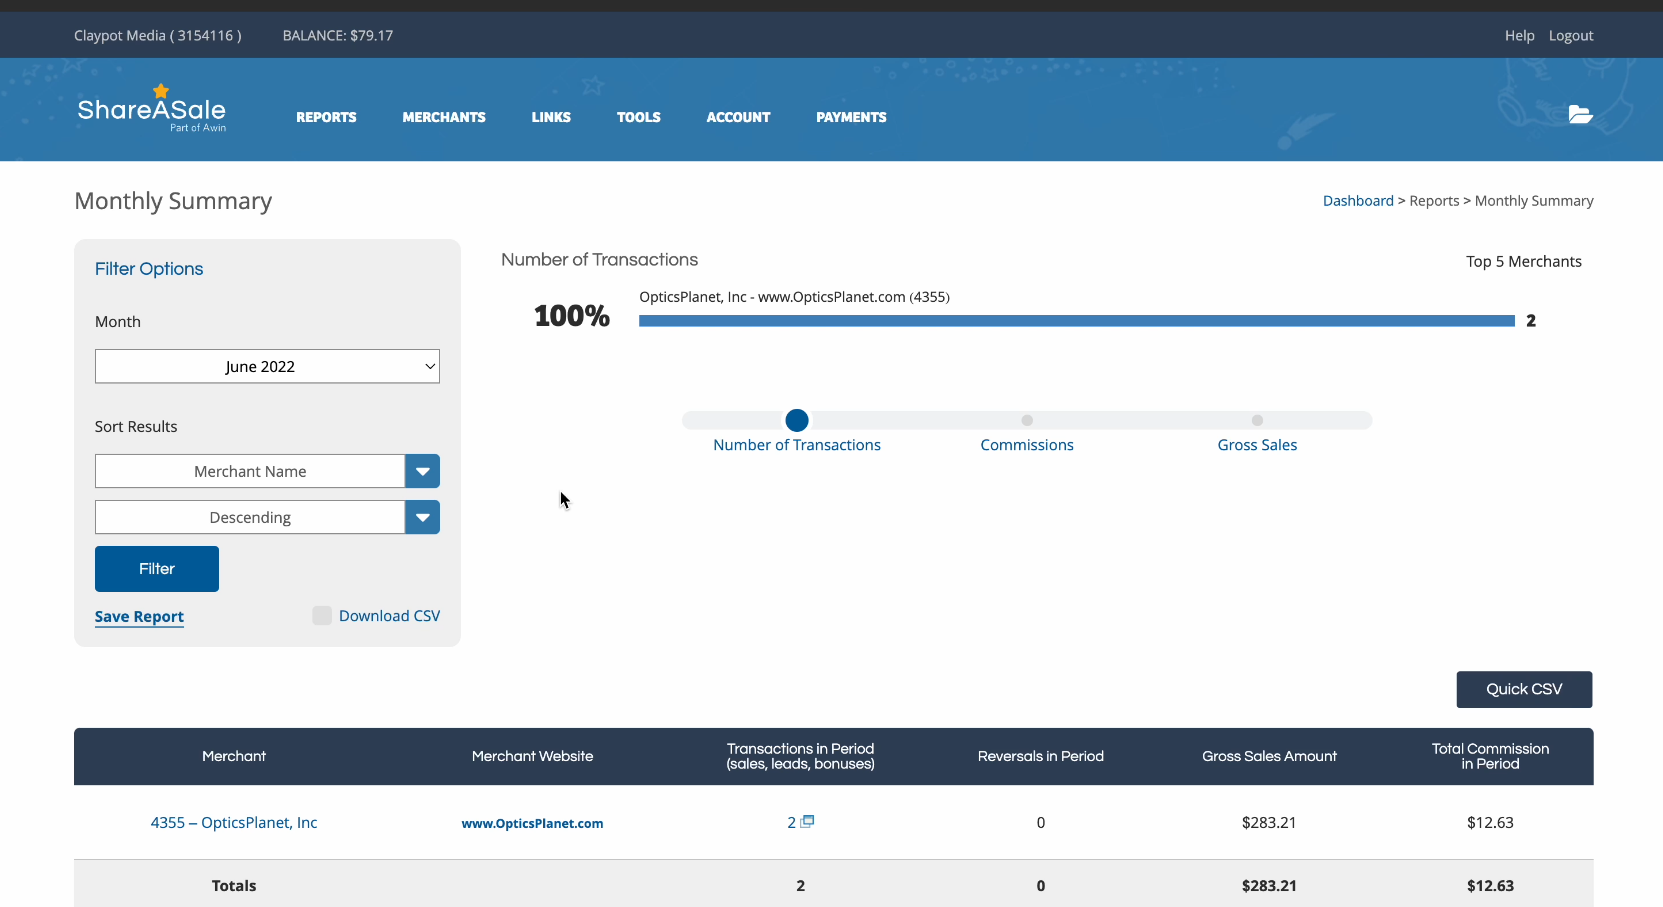Screen dimensions: 1663x907
Task: Click the Gross Sales Amount column header
Action: (x=1269, y=756)
